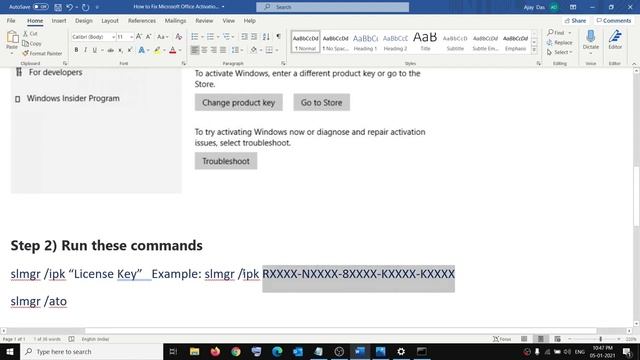Apply the red font color
This screenshot has height=360, width=640.
pos(173,50)
